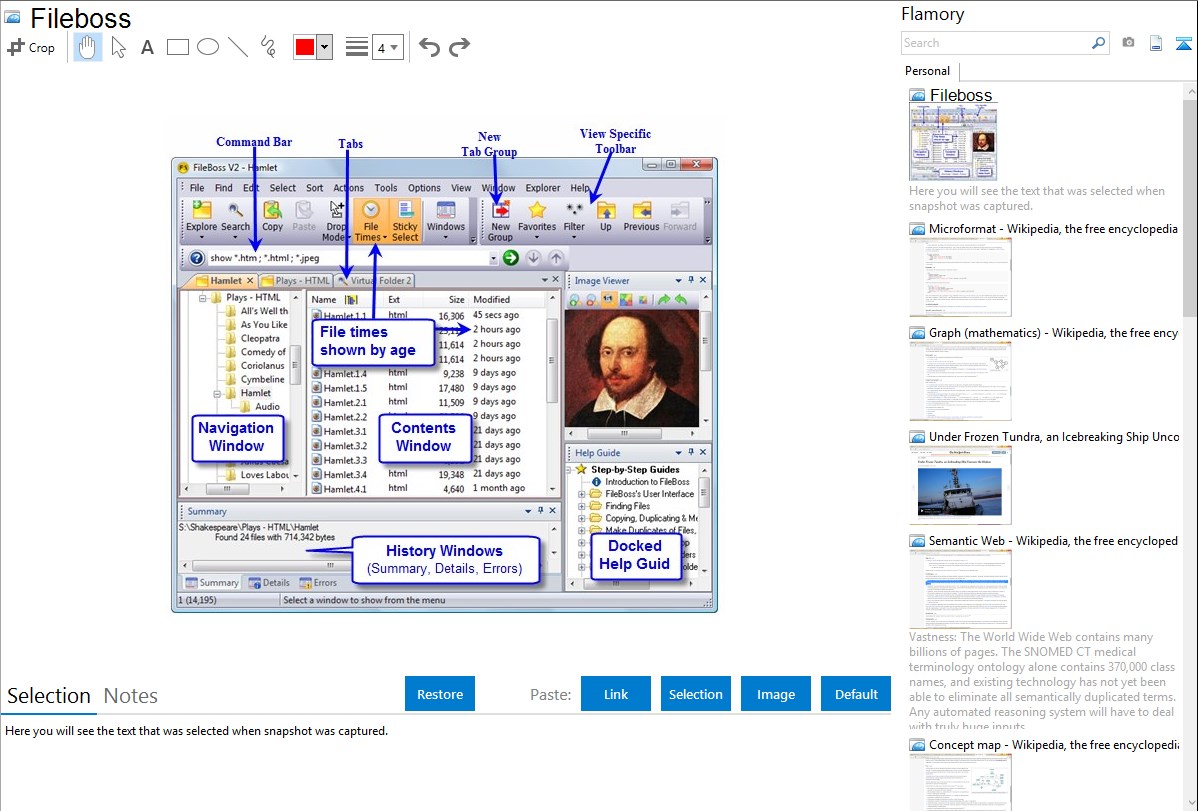Open File menu in FileBoss snapshot

(x=196, y=187)
